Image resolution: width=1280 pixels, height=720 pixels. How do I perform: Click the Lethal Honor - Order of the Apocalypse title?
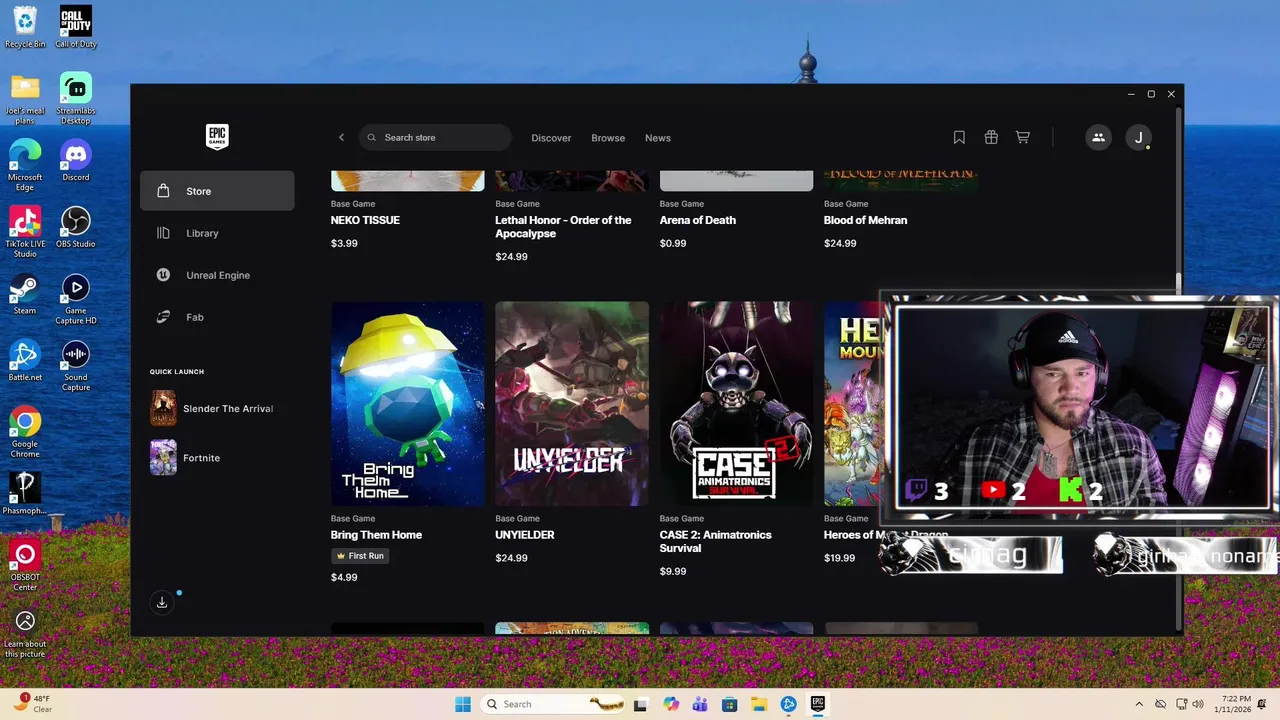563,227
